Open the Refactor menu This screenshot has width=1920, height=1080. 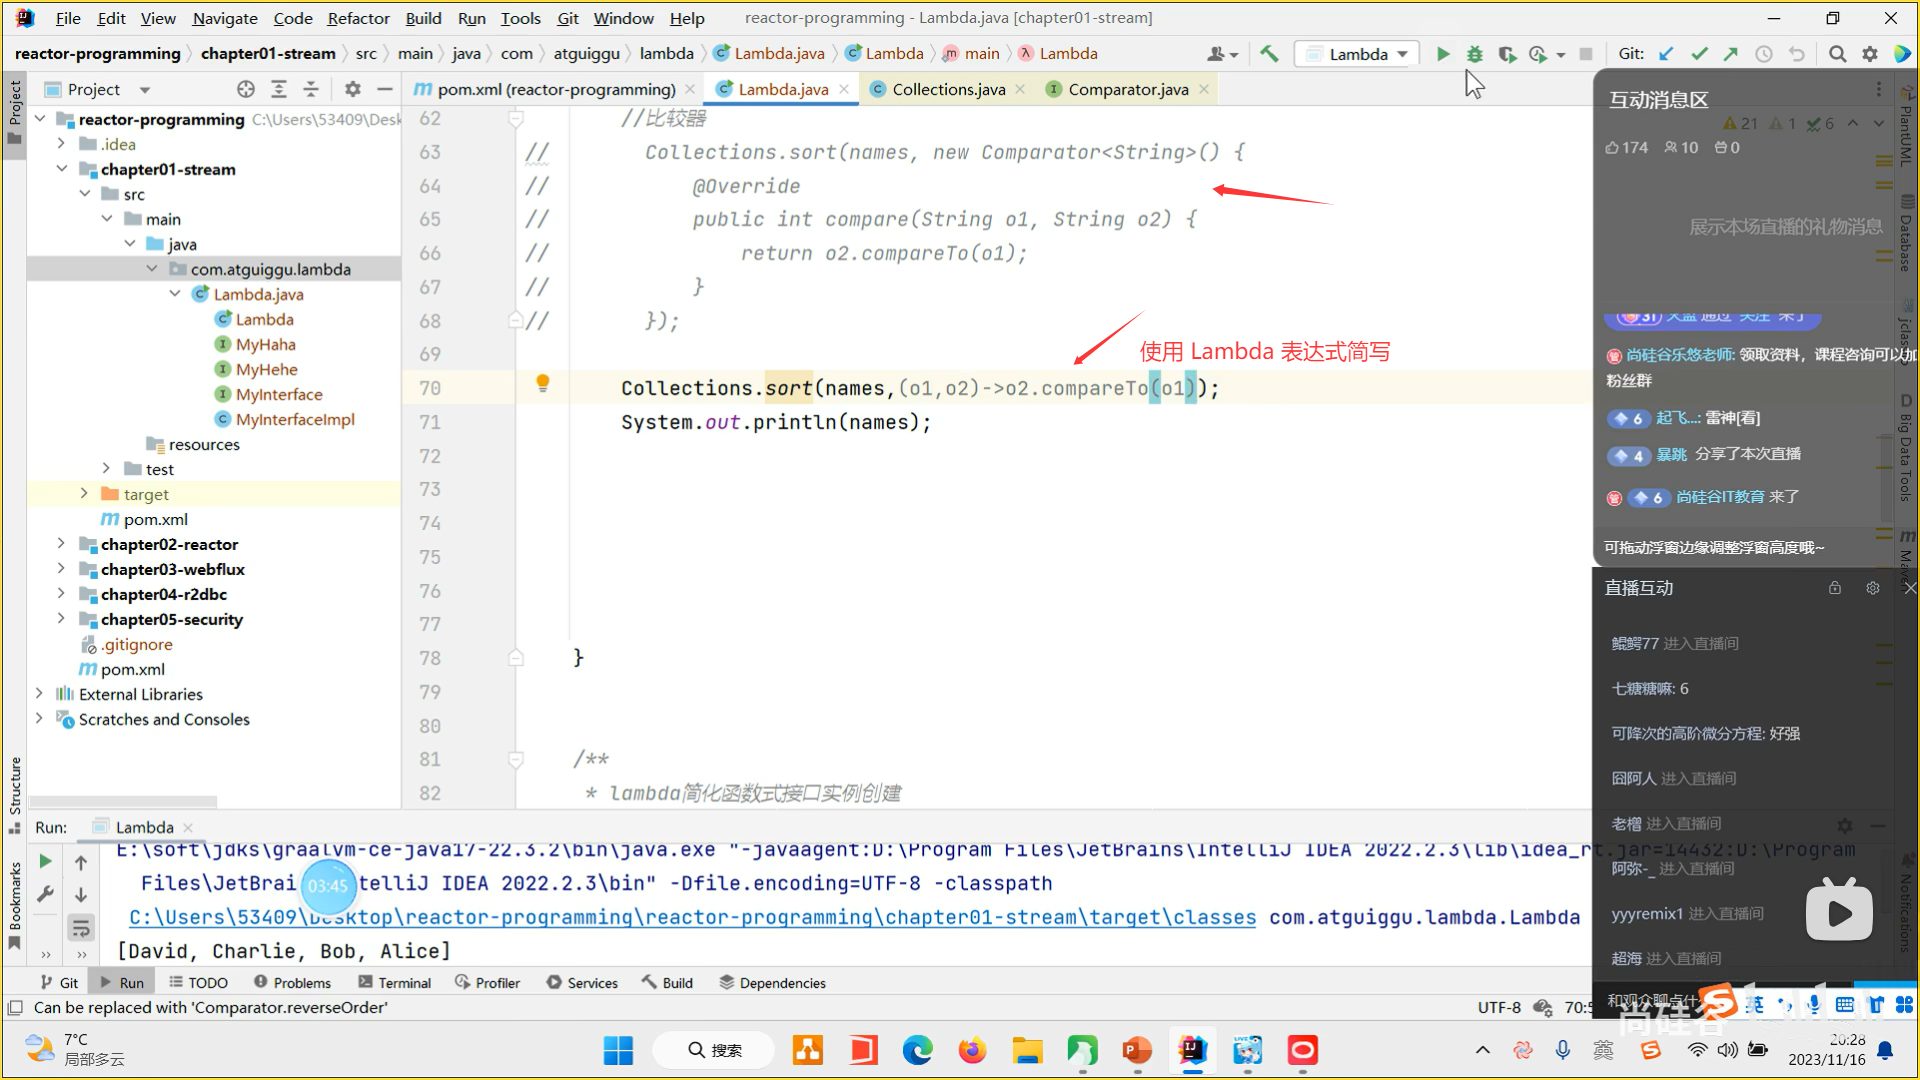click(358, 18)
